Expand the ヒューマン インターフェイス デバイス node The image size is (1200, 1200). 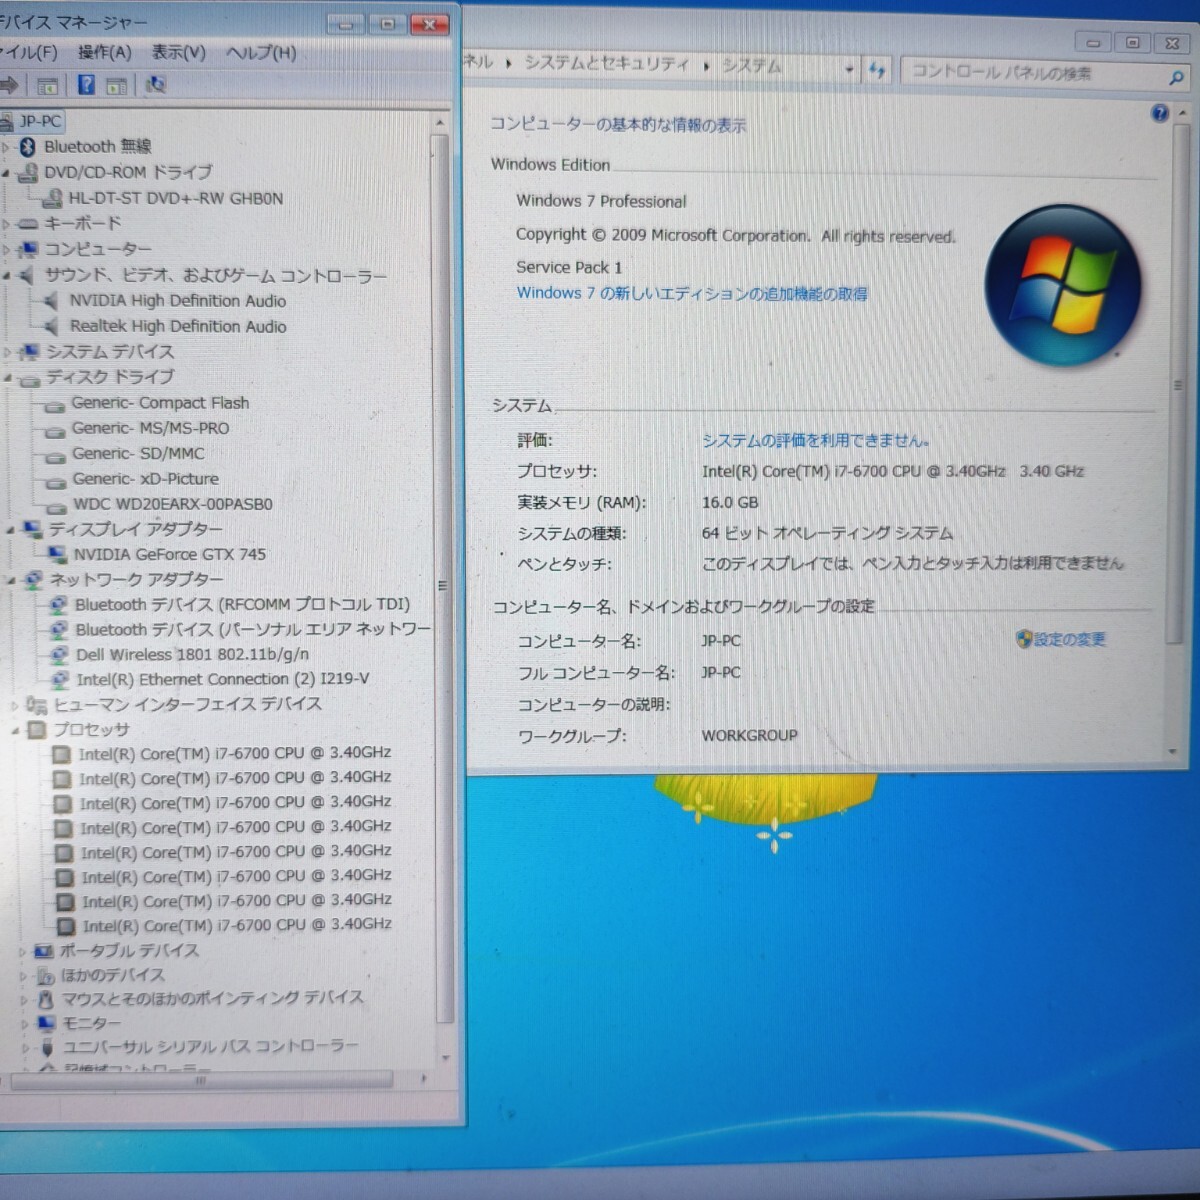tap(14, 705)
